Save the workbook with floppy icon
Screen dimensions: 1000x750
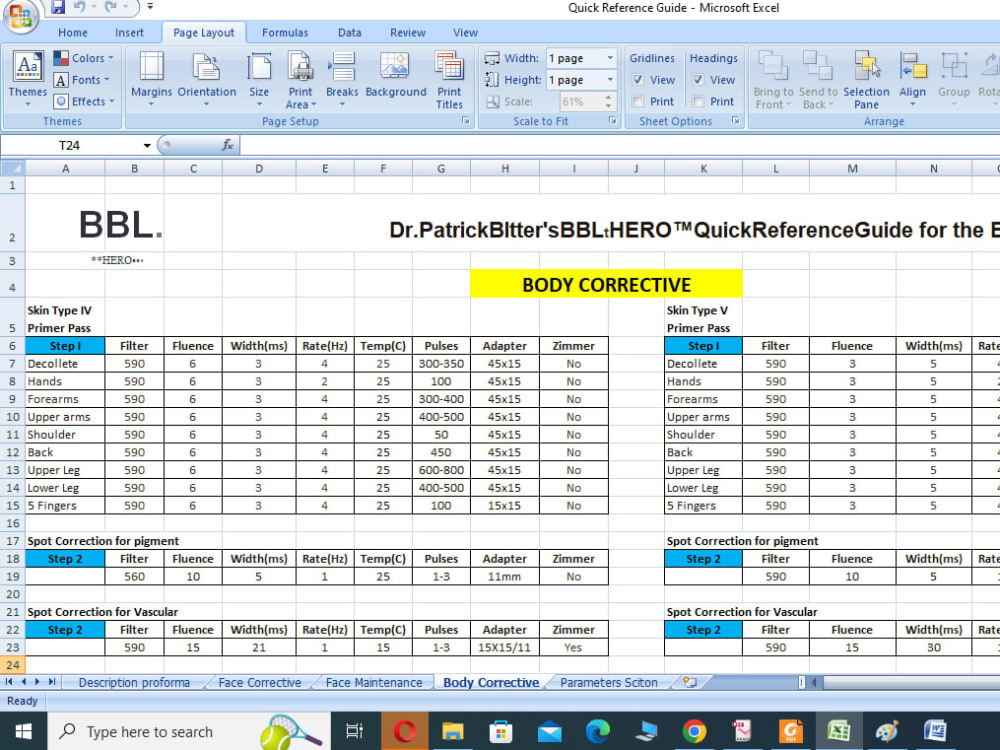[x=58, y=8]
